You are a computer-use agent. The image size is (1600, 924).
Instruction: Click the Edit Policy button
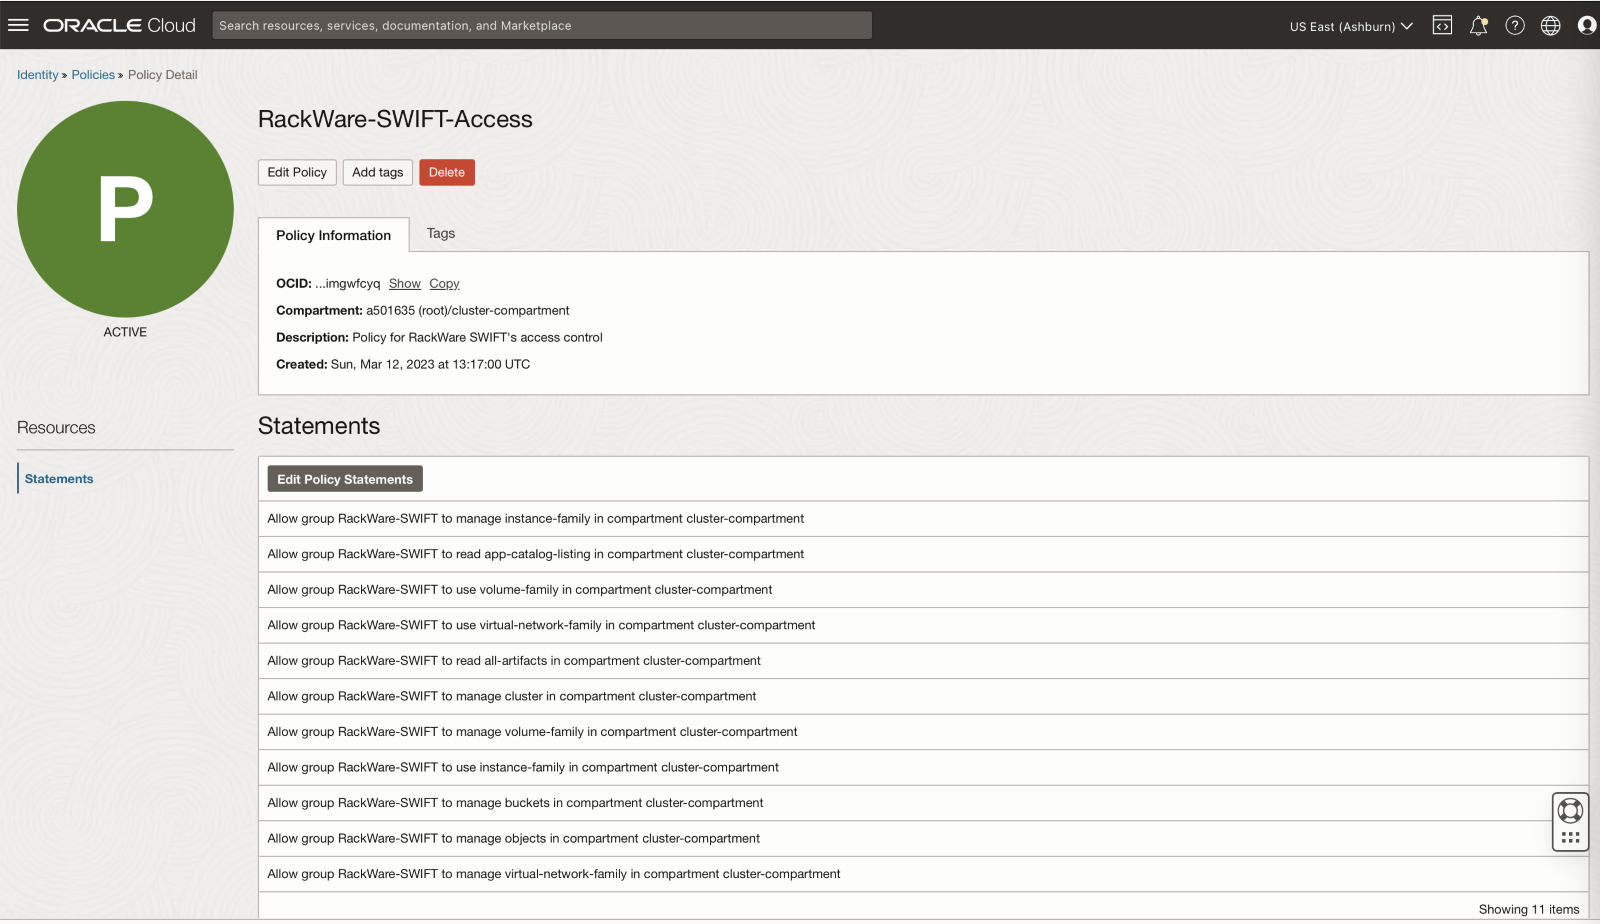point(297,172)
